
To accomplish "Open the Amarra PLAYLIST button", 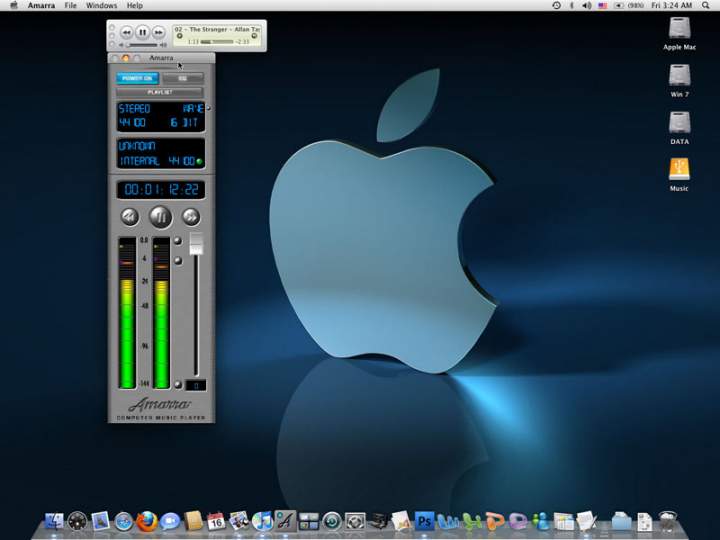I will 159,92.
